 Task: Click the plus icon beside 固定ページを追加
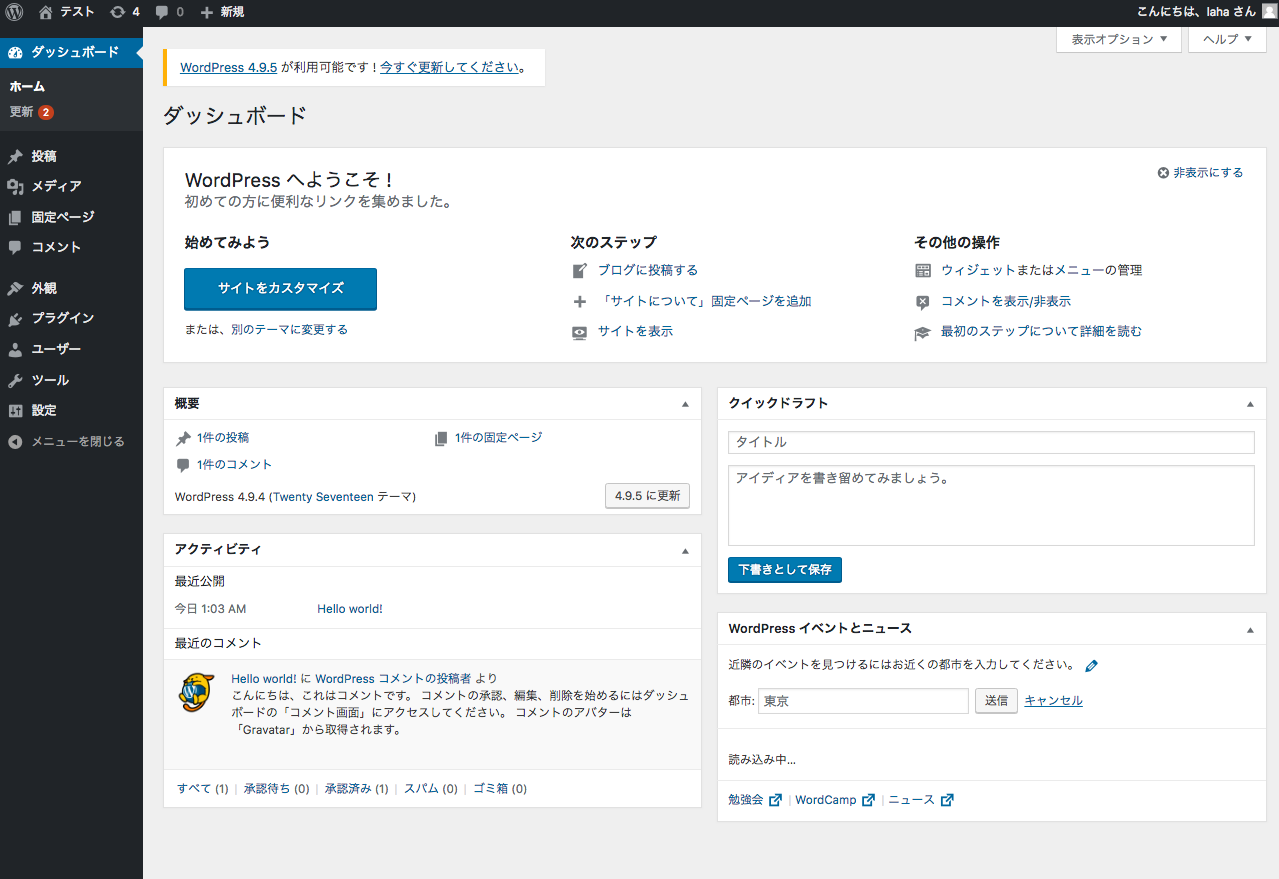coord(580,302)
